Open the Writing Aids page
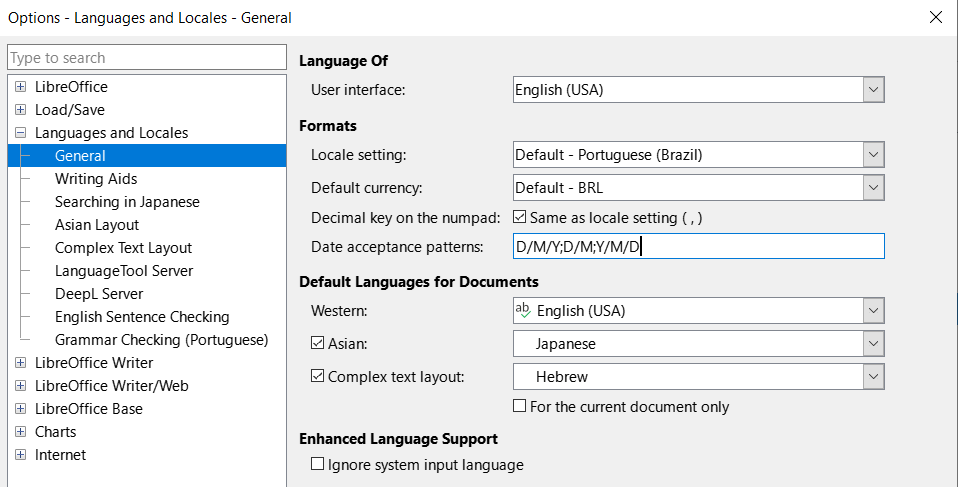 [96, 179]
